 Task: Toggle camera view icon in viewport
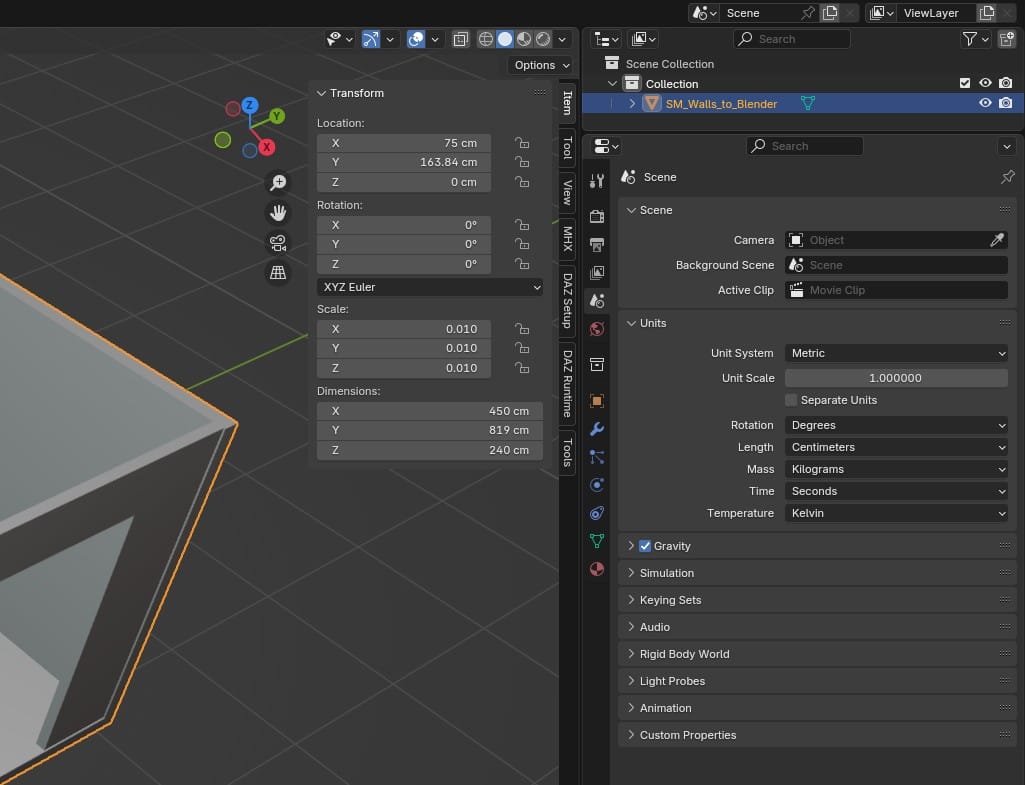278,242
